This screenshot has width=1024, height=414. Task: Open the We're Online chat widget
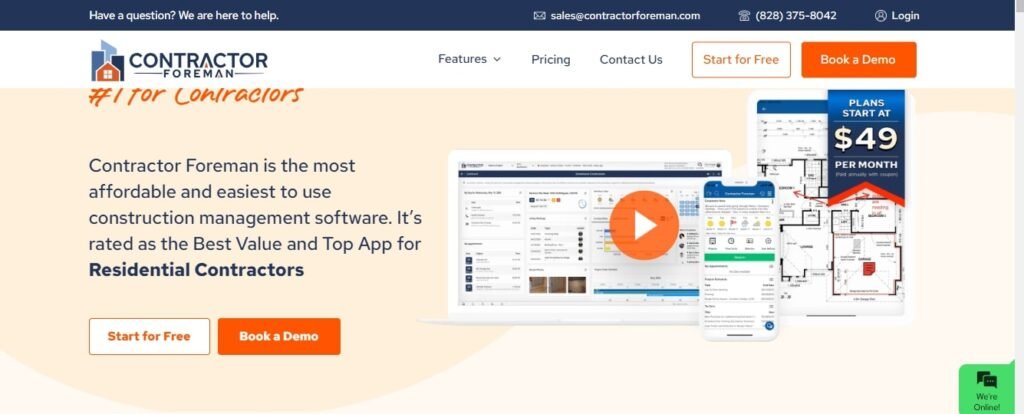click(x=987, y=390)
